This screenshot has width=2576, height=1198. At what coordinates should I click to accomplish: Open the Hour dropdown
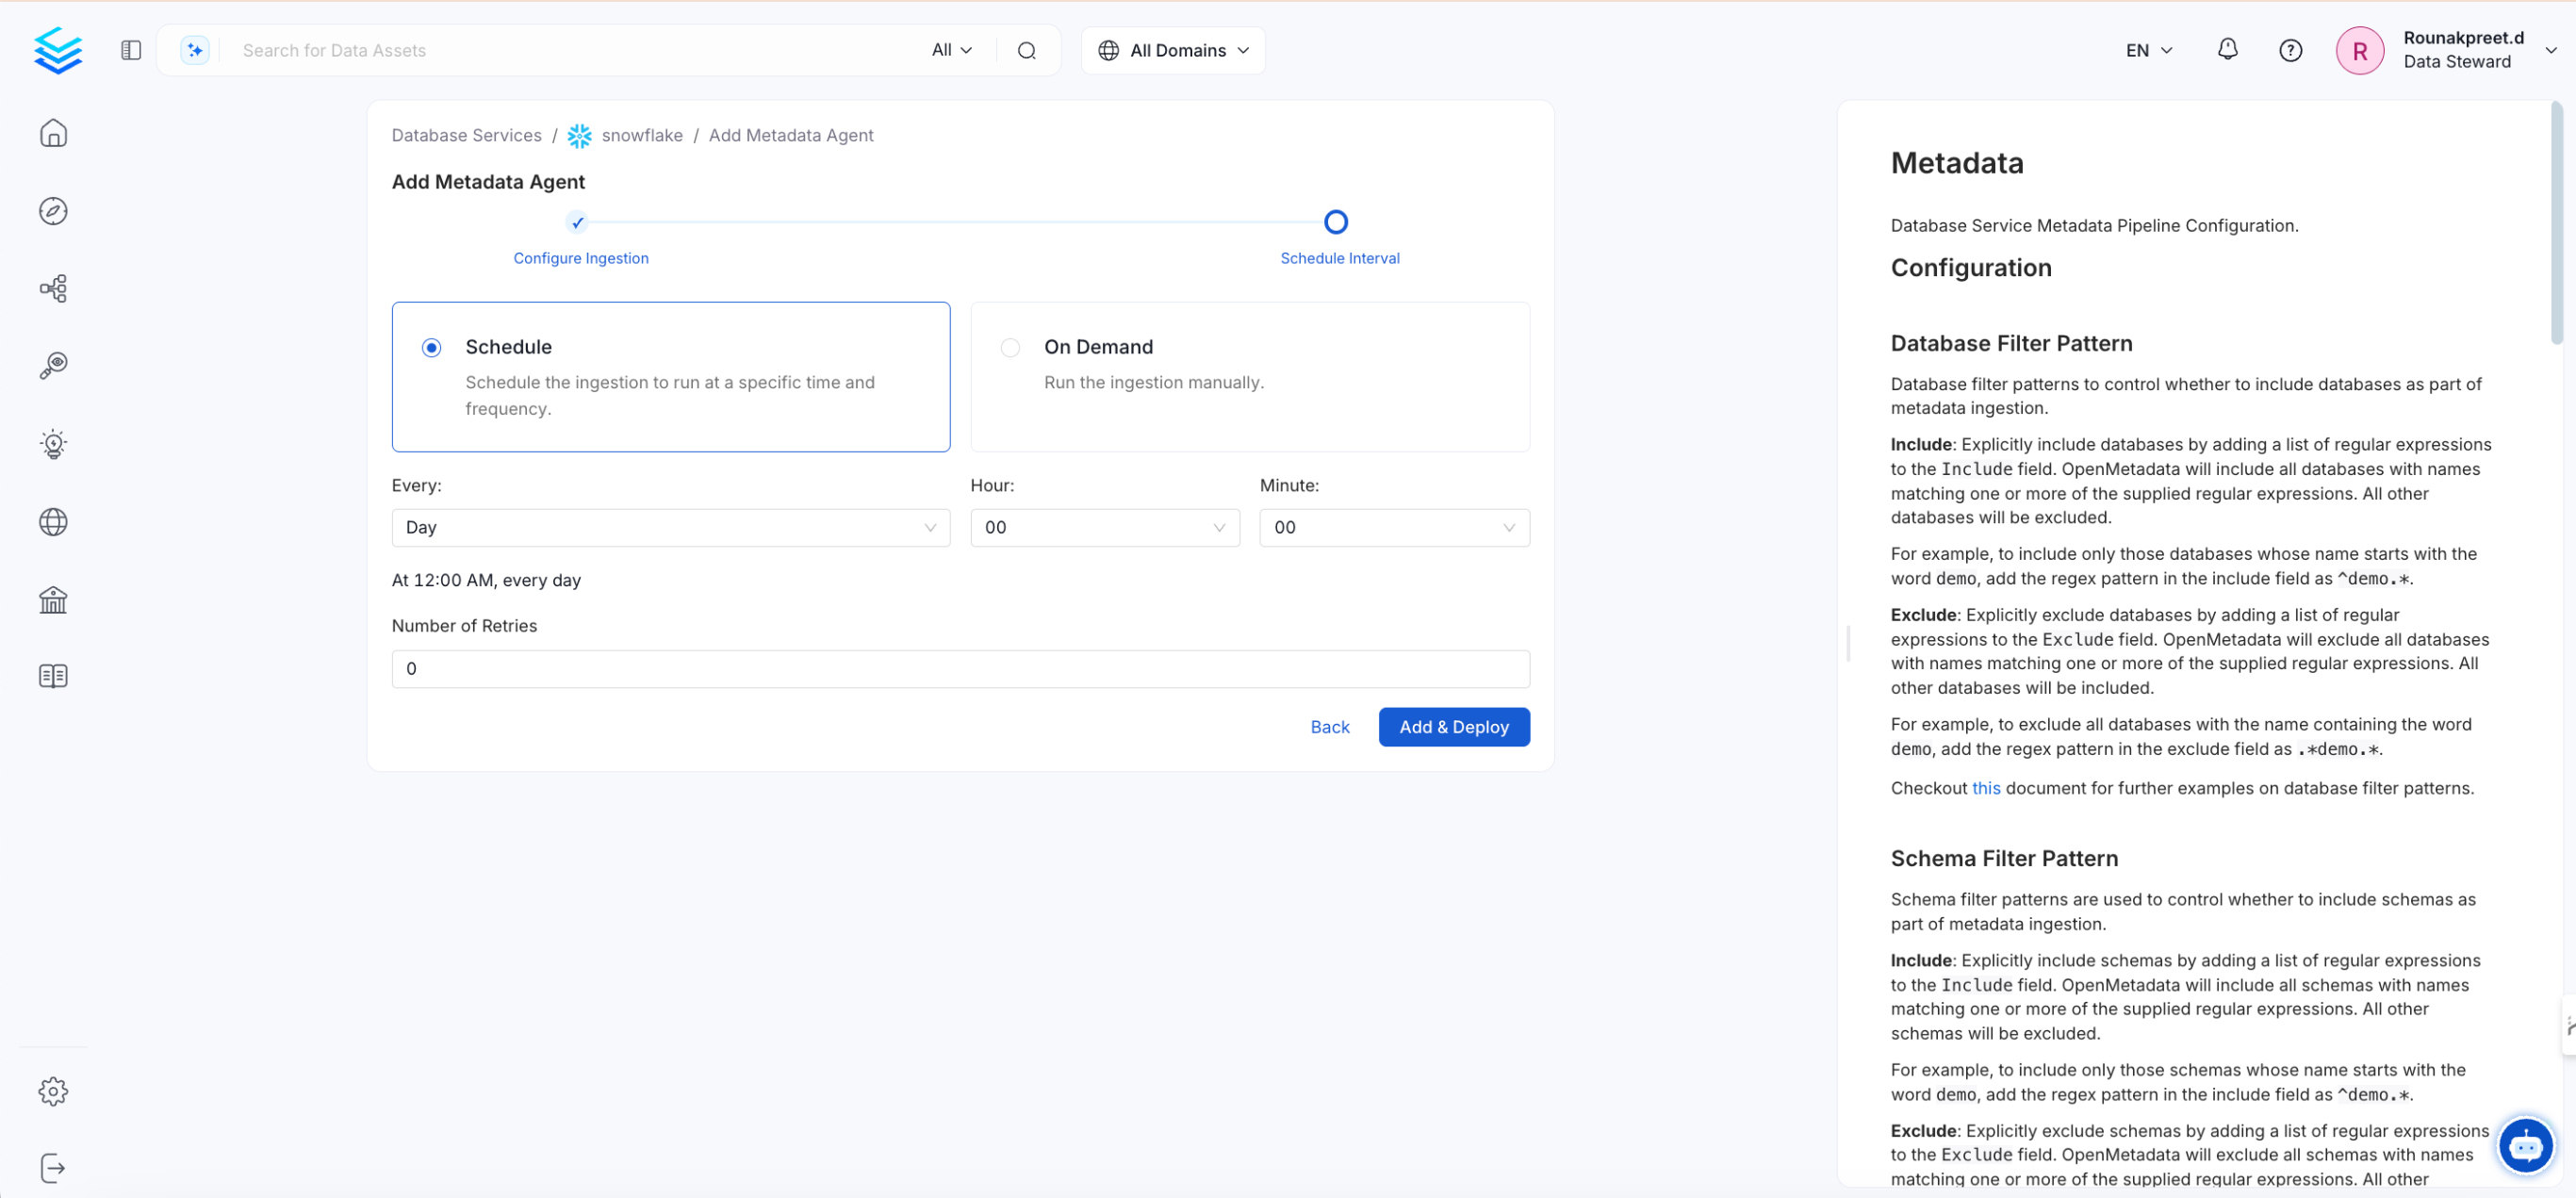point(1104,528)
